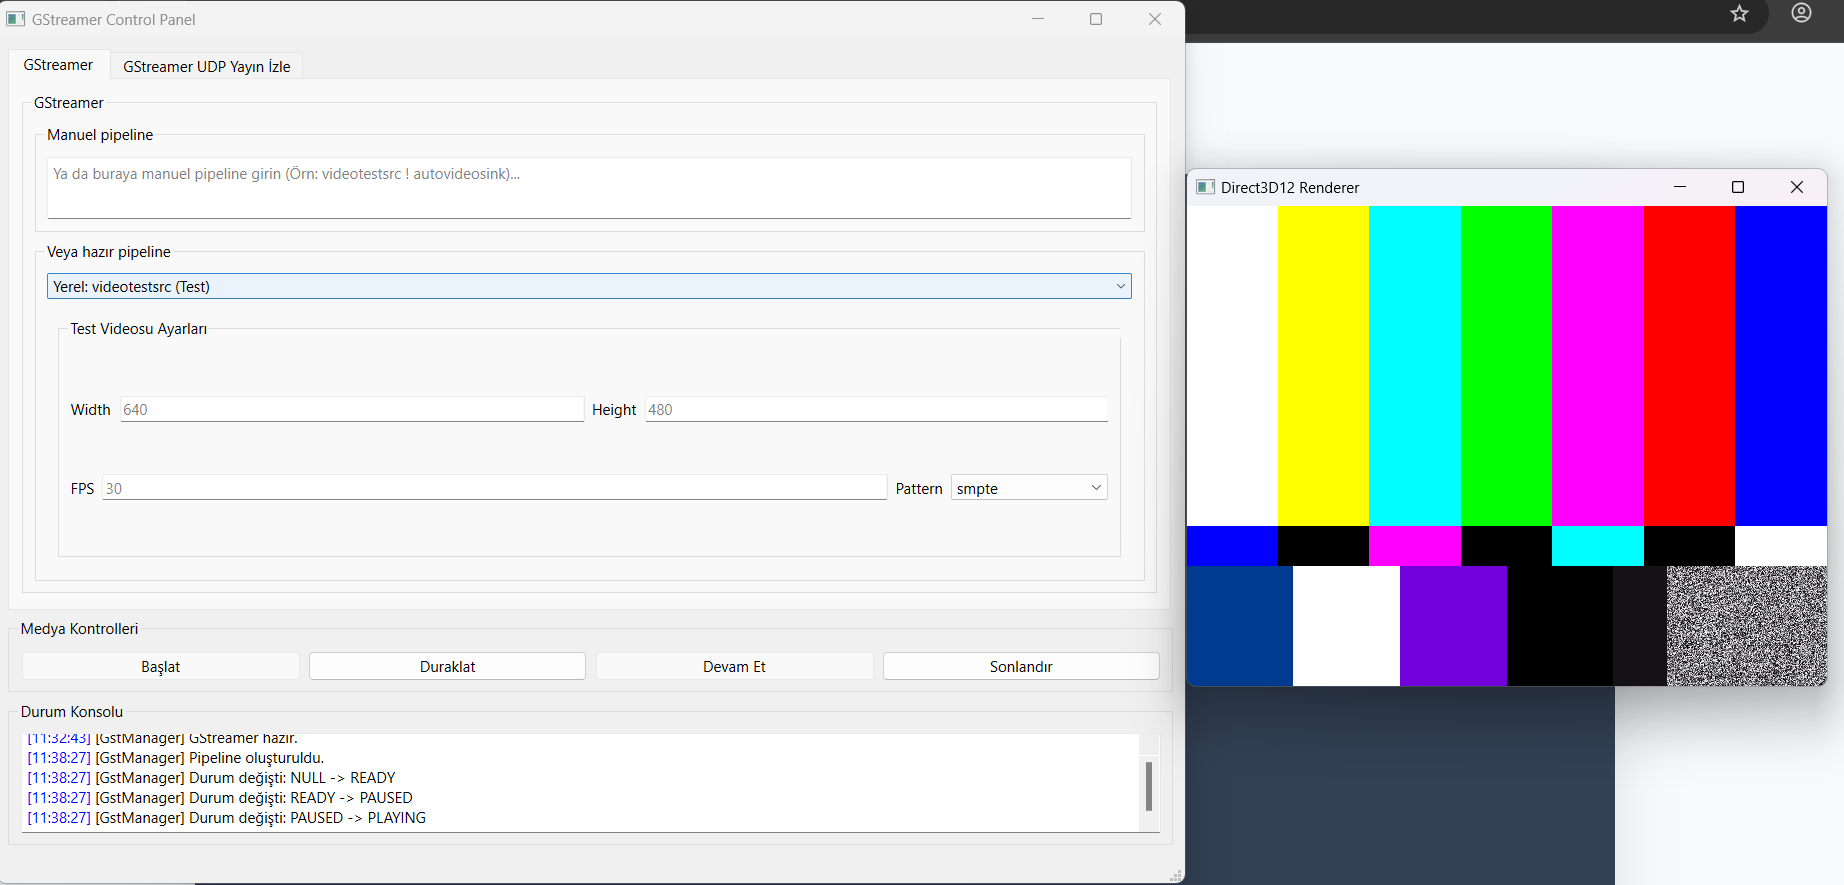Click the browser bookmark star icon
Image resolution: width=1844 pixels, height=885 pixels.
tap(1739, 14)
